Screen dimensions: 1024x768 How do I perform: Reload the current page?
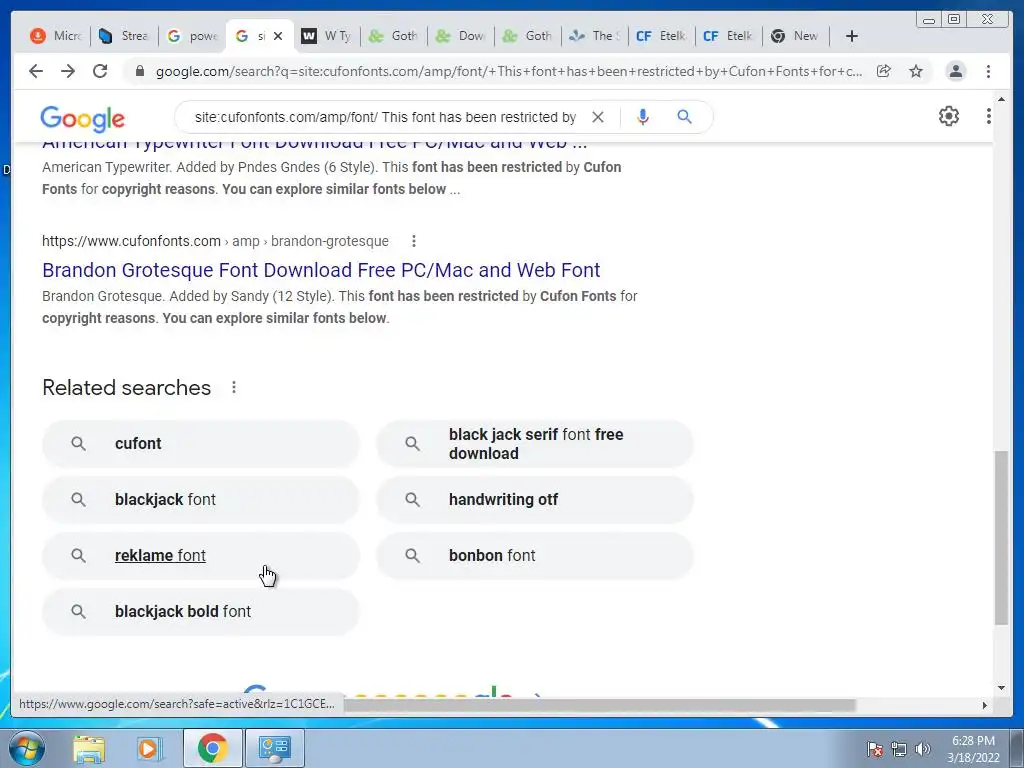[100, 71]
